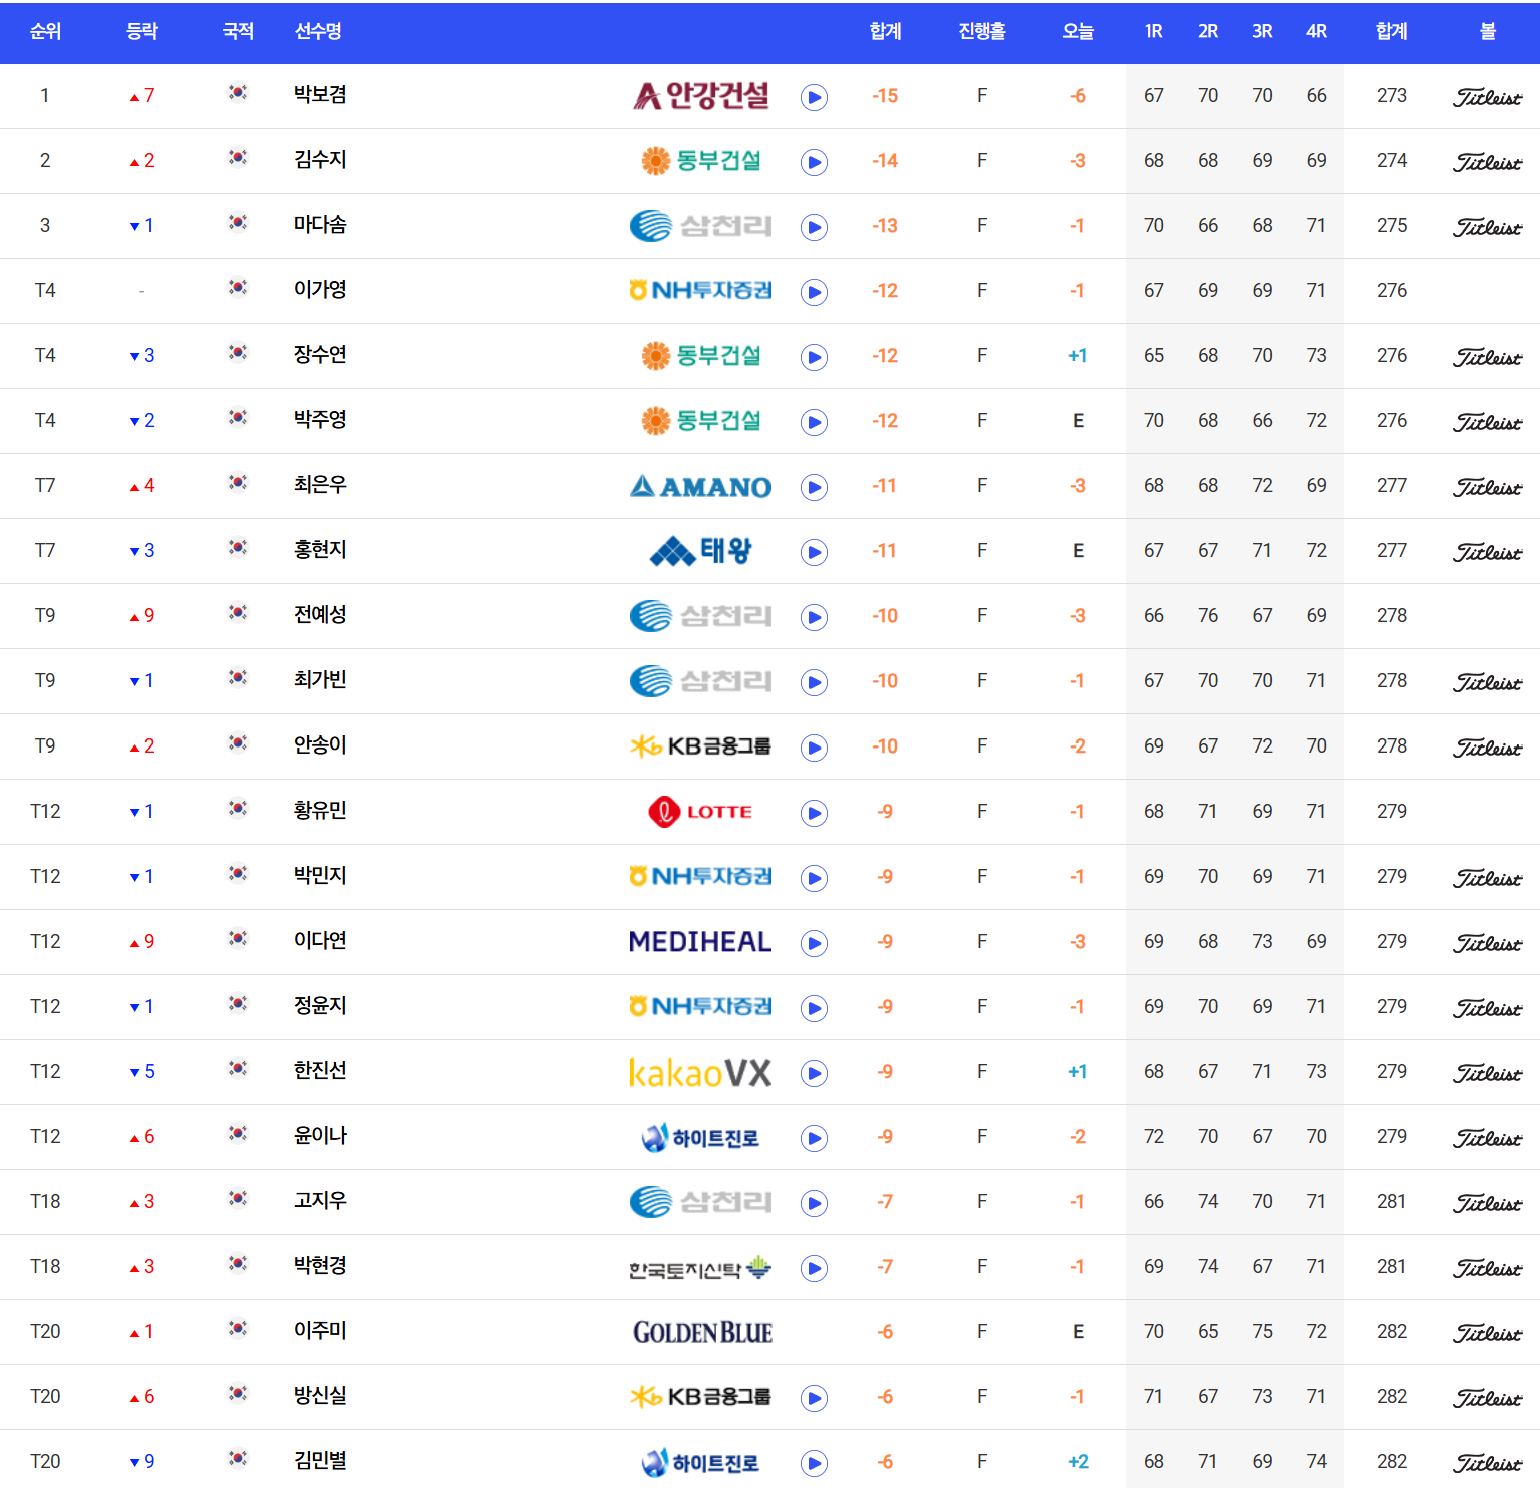Viewport: 1540px width, 1488px height.
Task: Sort by 등락 column header
Action: click(x=142, y=31)
